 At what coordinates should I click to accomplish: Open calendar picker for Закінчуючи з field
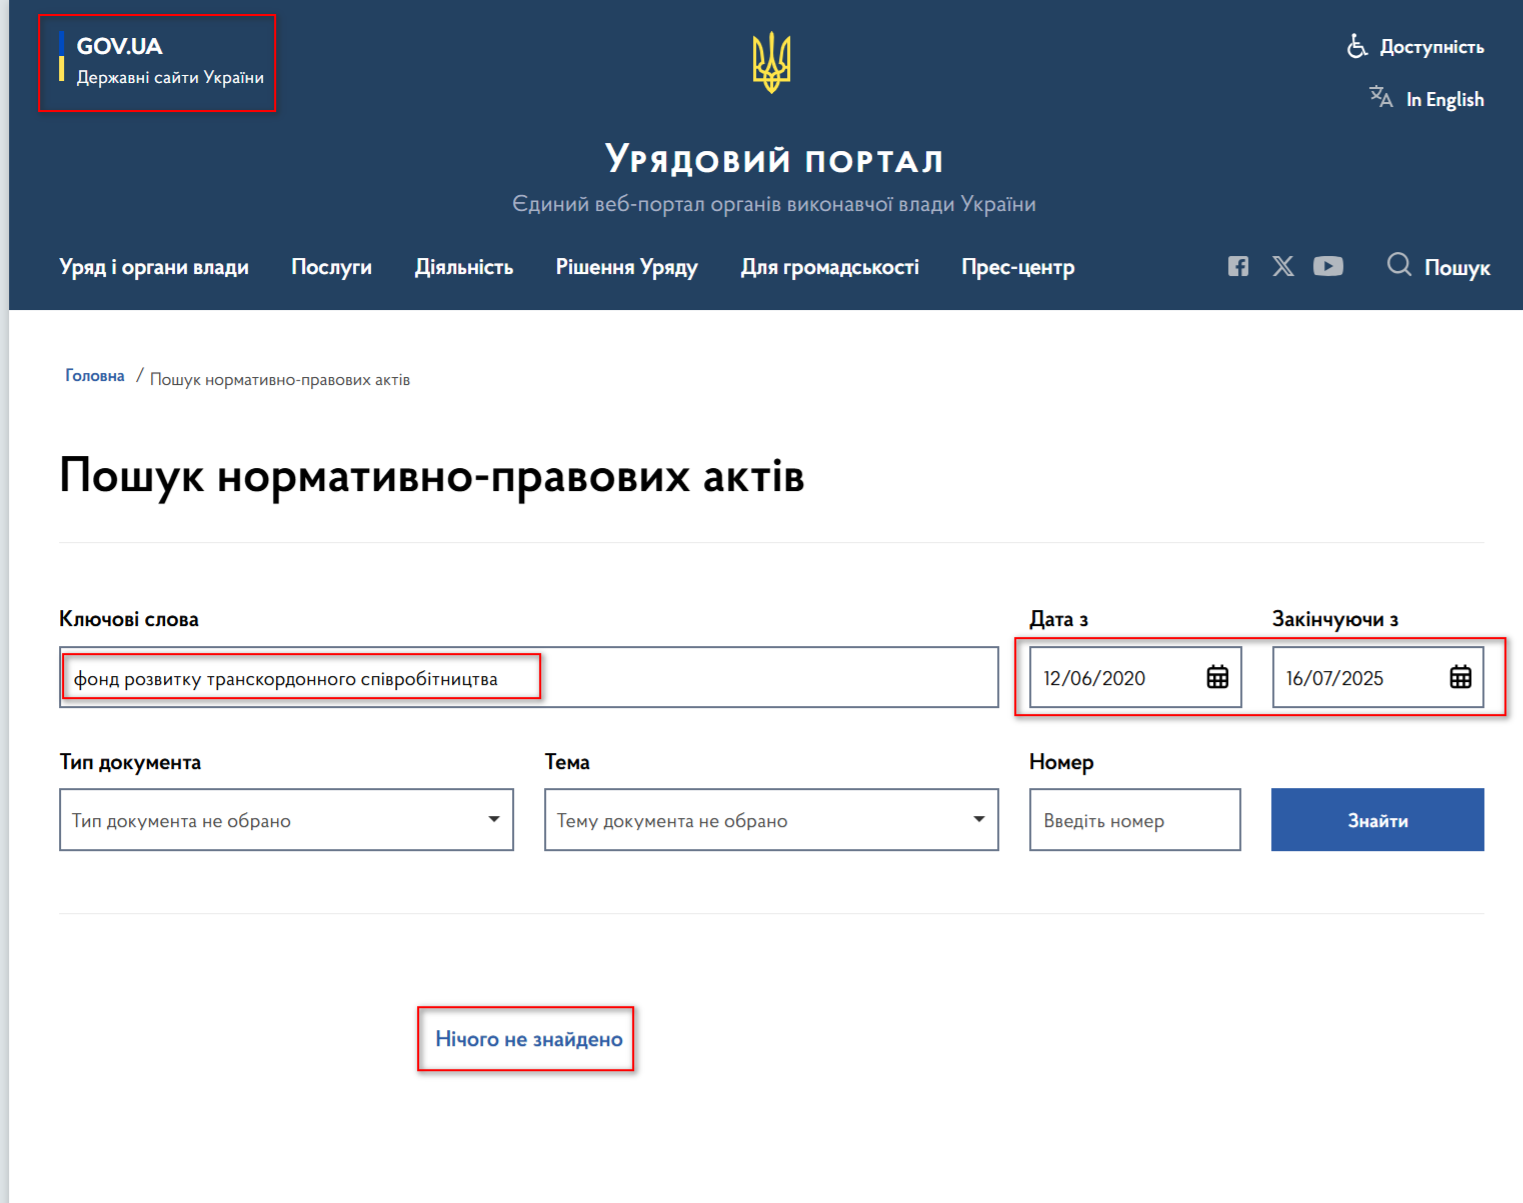point(1460,677)
